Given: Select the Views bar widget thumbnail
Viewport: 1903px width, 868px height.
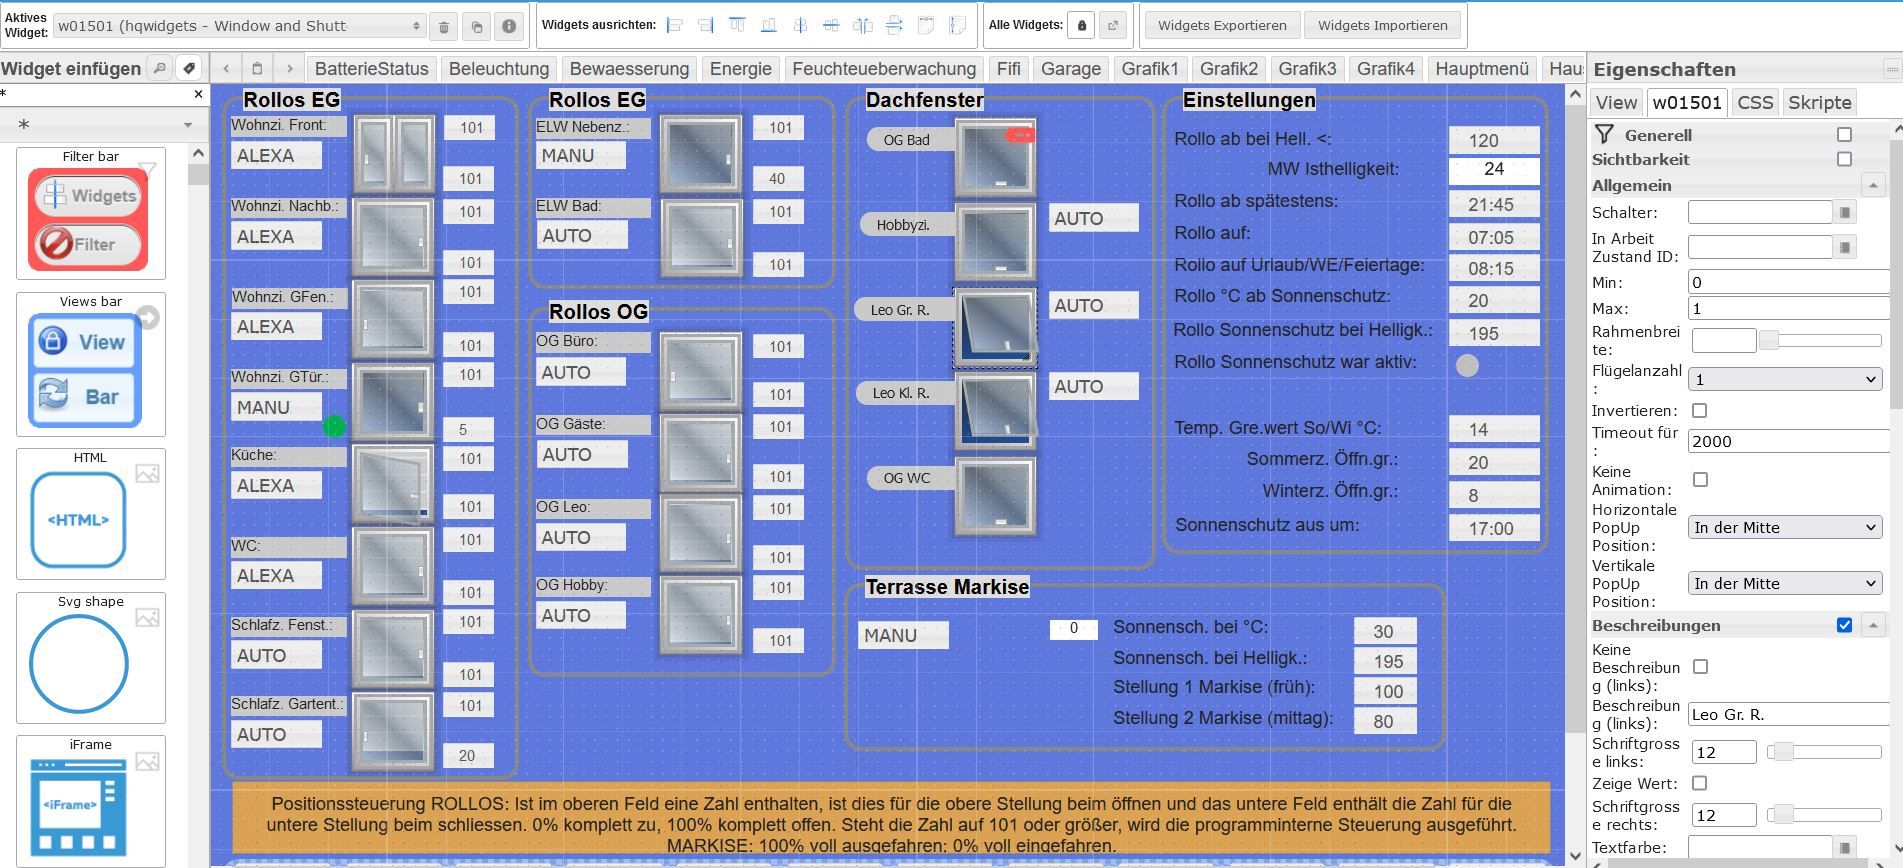Looking at the screenshot, I should (90, 364).
